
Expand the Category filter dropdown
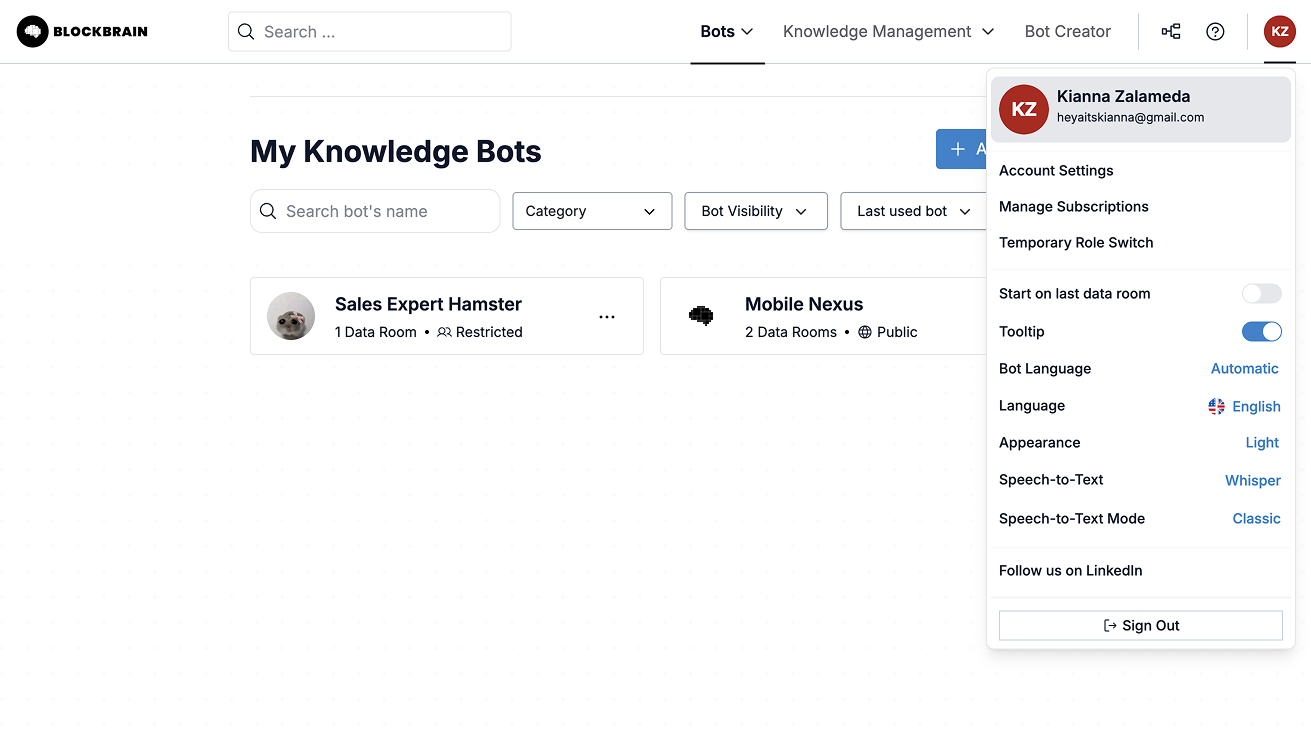(x=592, y=211)
